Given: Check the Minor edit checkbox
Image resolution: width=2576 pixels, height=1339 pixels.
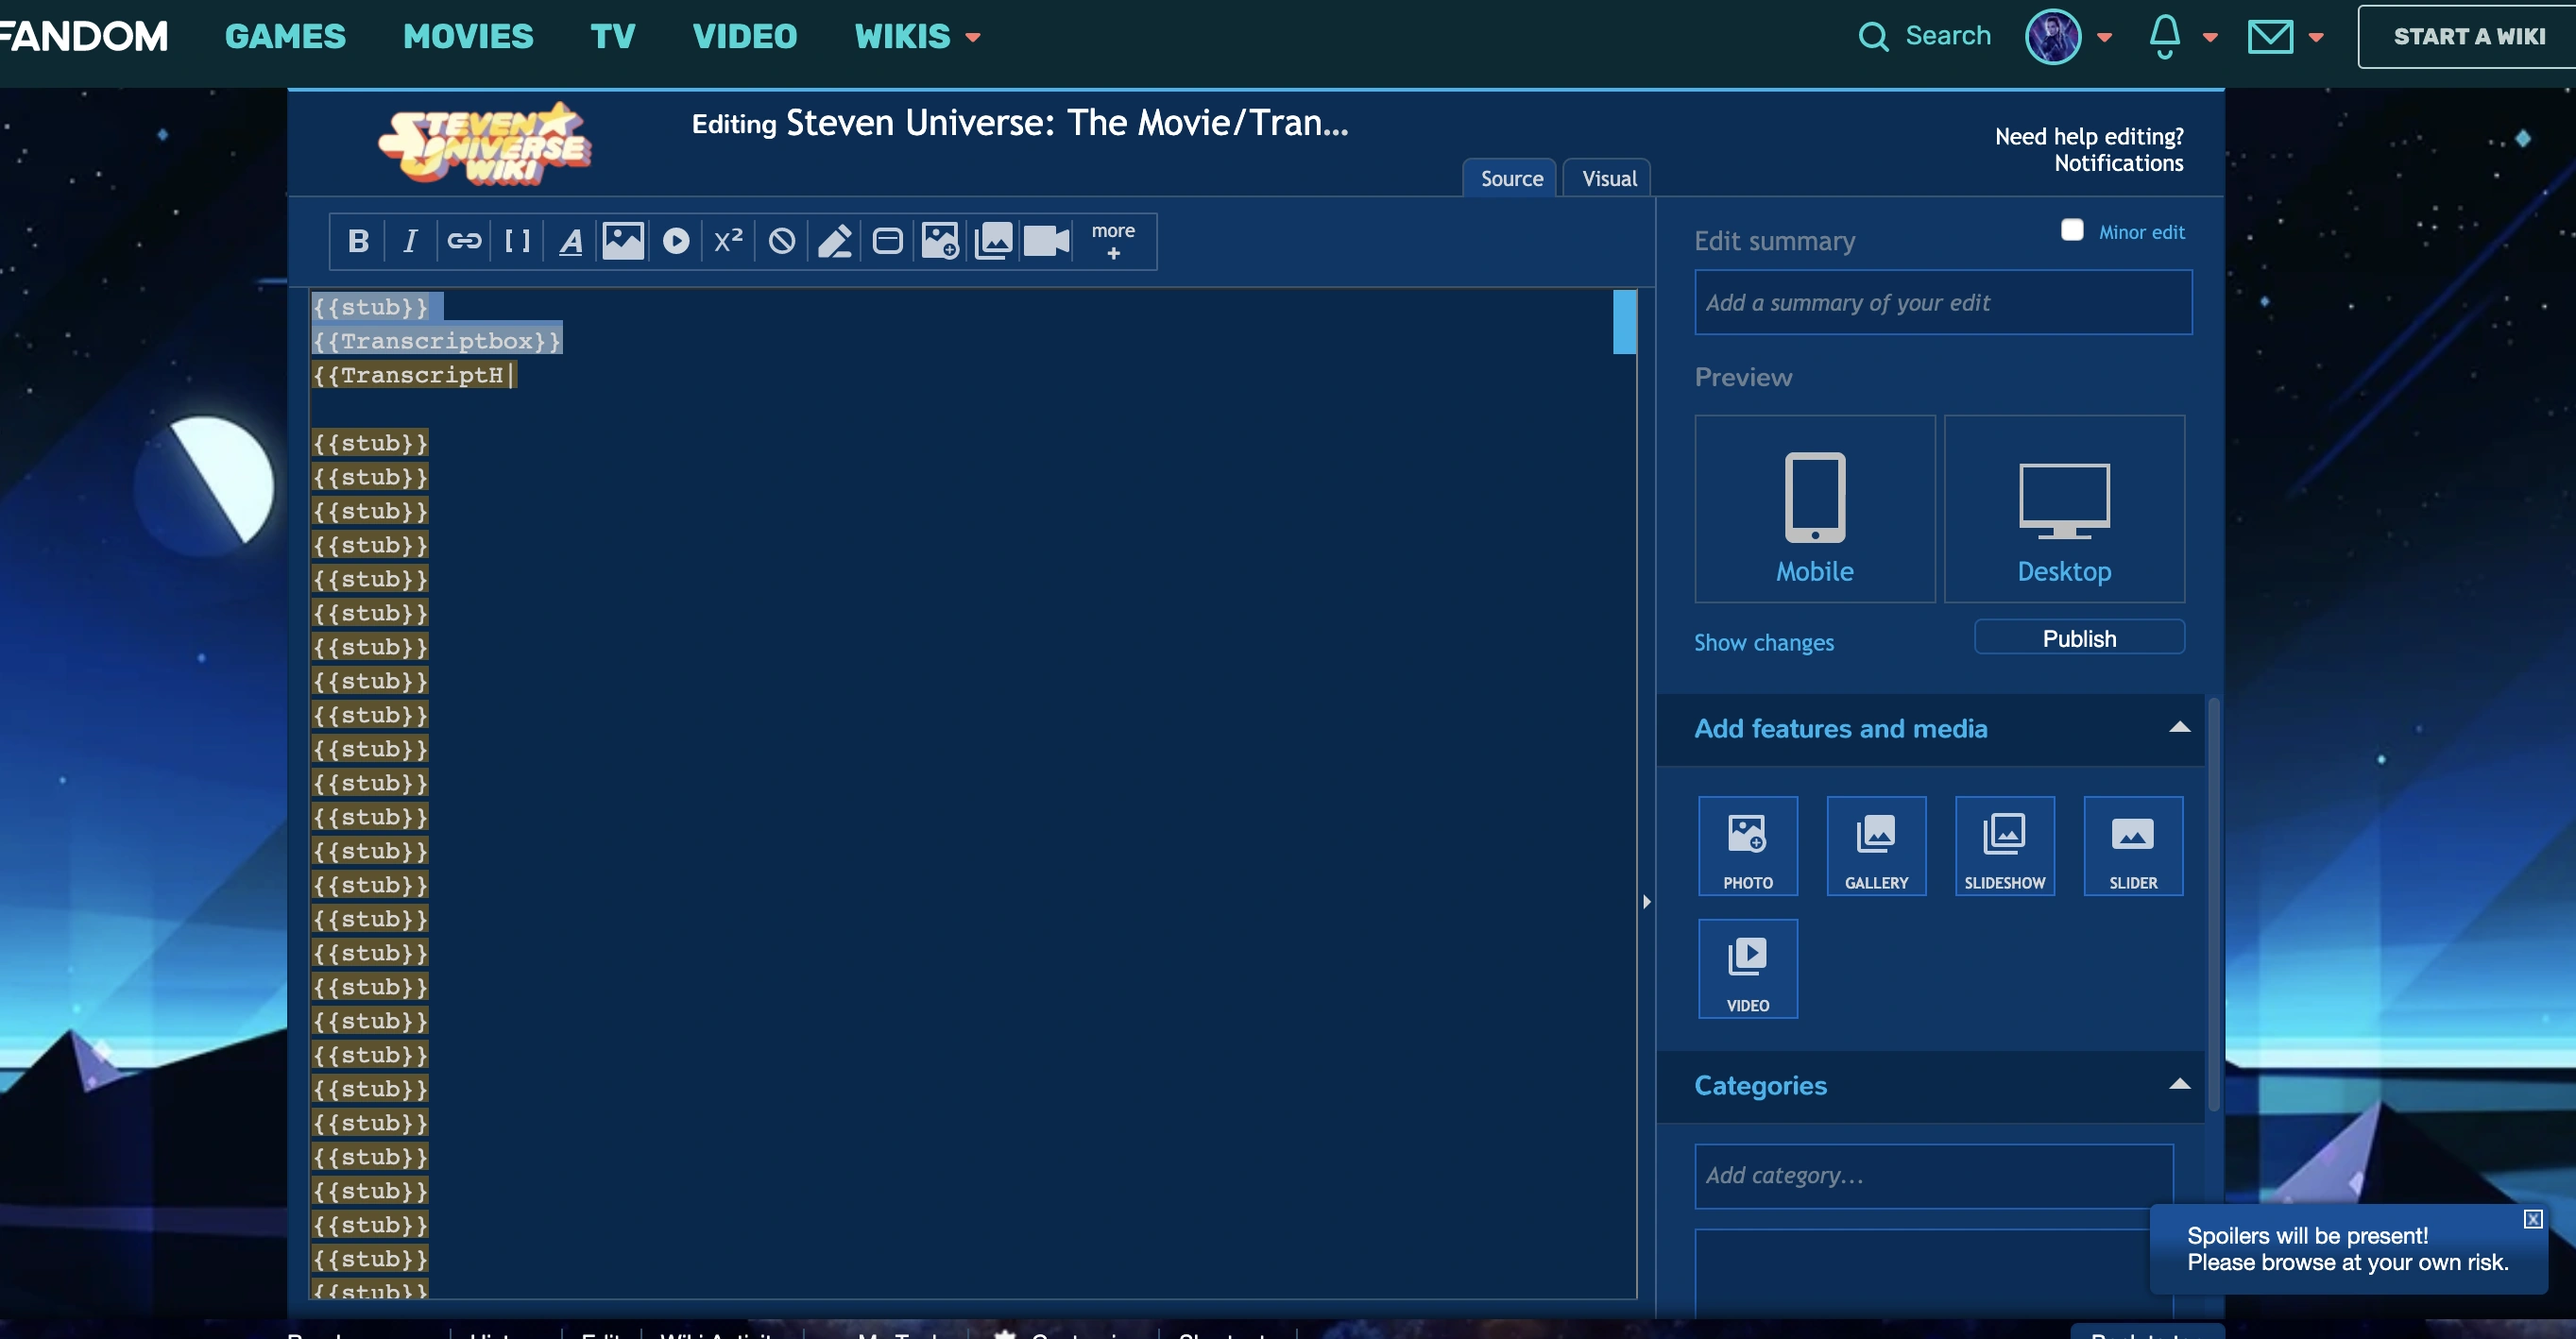Looking at the screenshot, I should (2072, 231).
